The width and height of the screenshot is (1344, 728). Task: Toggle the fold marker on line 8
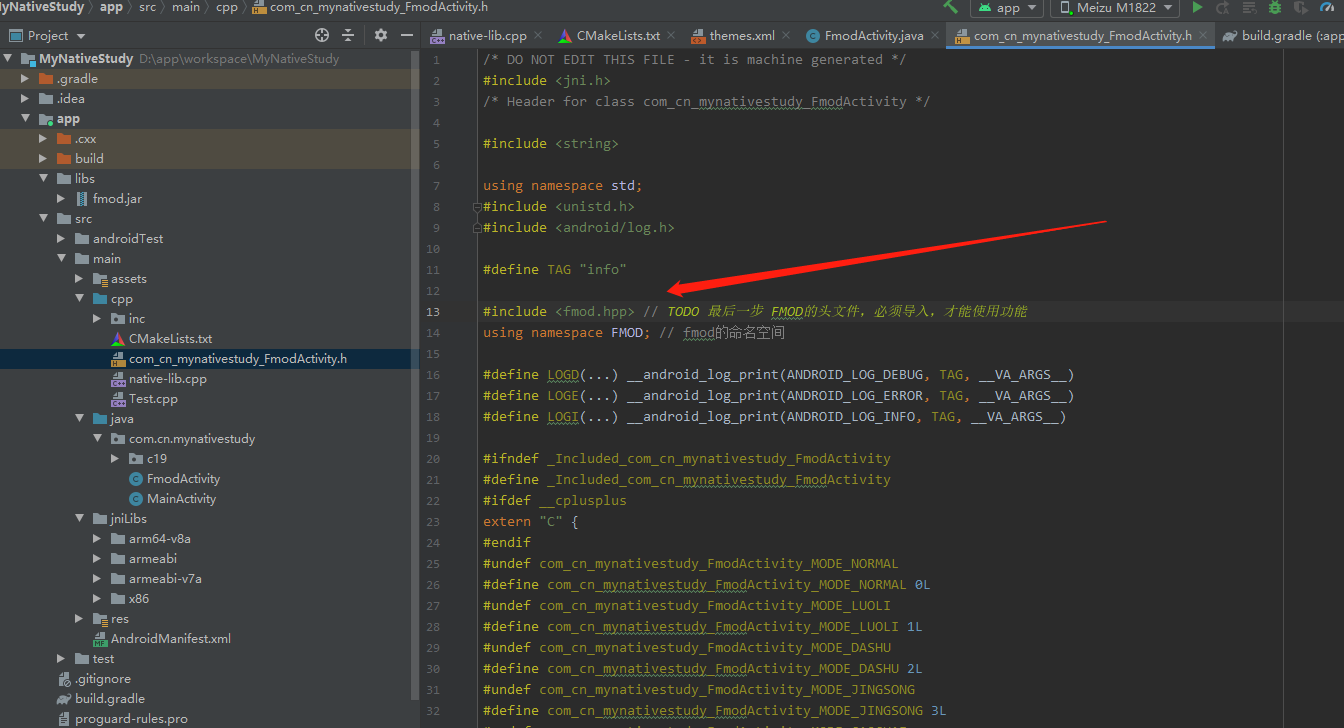click(477, 207)
